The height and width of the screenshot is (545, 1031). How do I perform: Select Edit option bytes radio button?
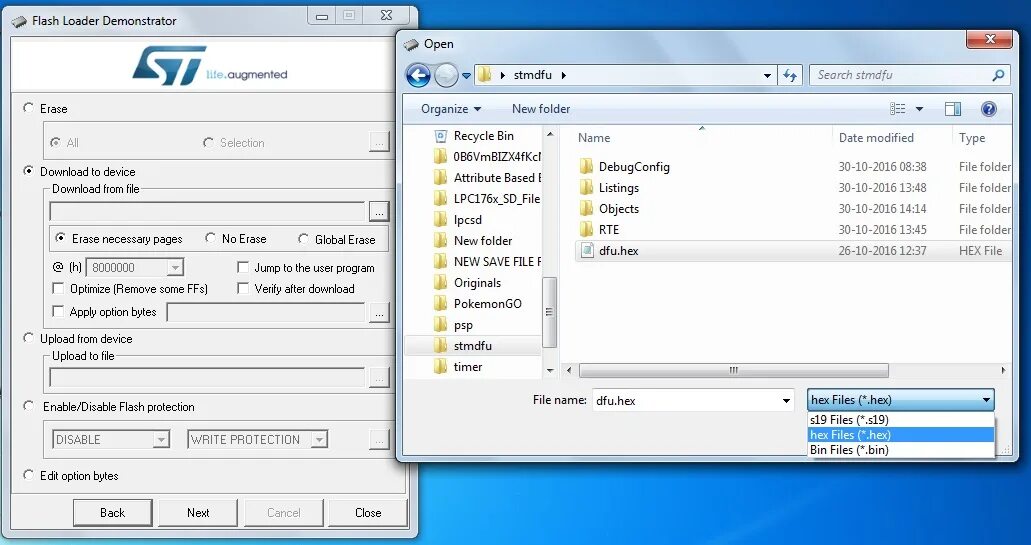pyautogui.click(x=28, y=475)
